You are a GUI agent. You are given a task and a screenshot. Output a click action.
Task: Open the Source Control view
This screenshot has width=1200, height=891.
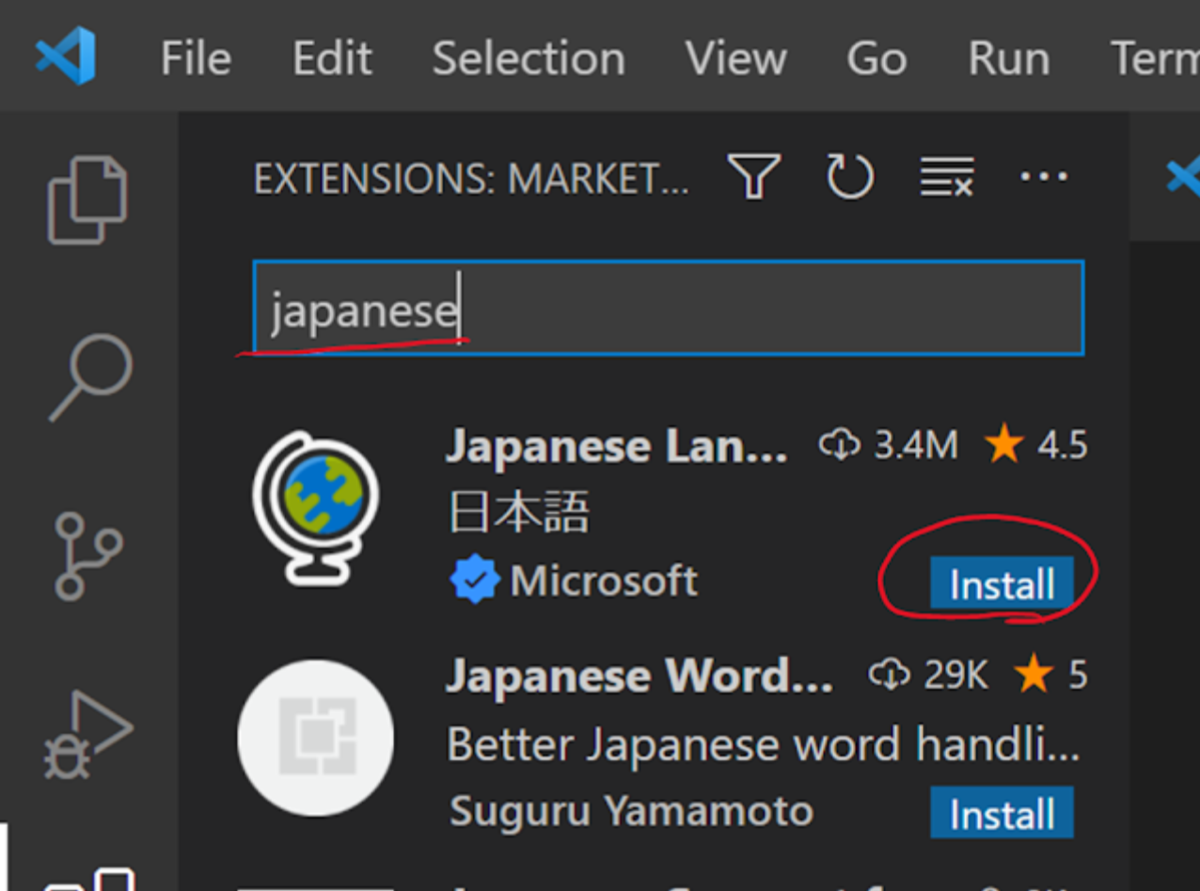(88, 555)
